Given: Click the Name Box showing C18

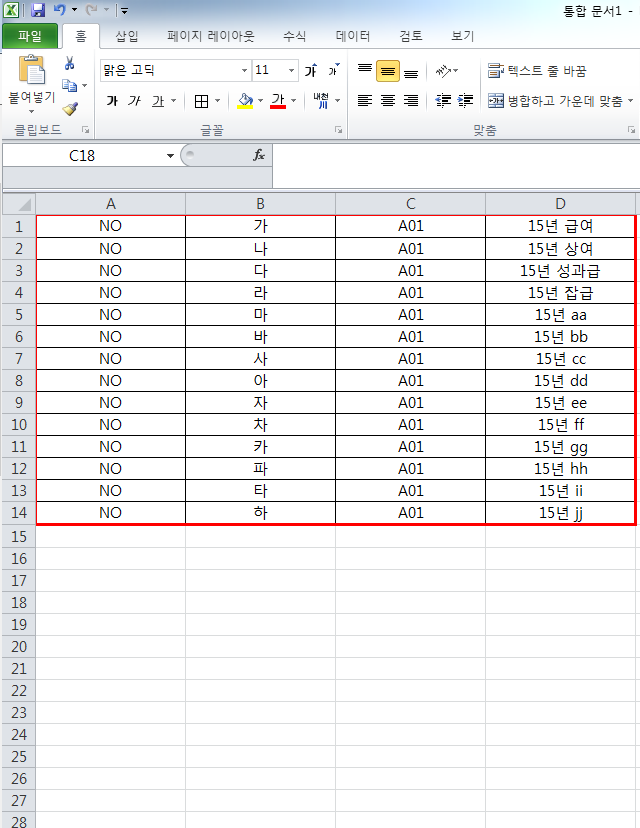Looking at the screenshot, I should pos(82,155).
